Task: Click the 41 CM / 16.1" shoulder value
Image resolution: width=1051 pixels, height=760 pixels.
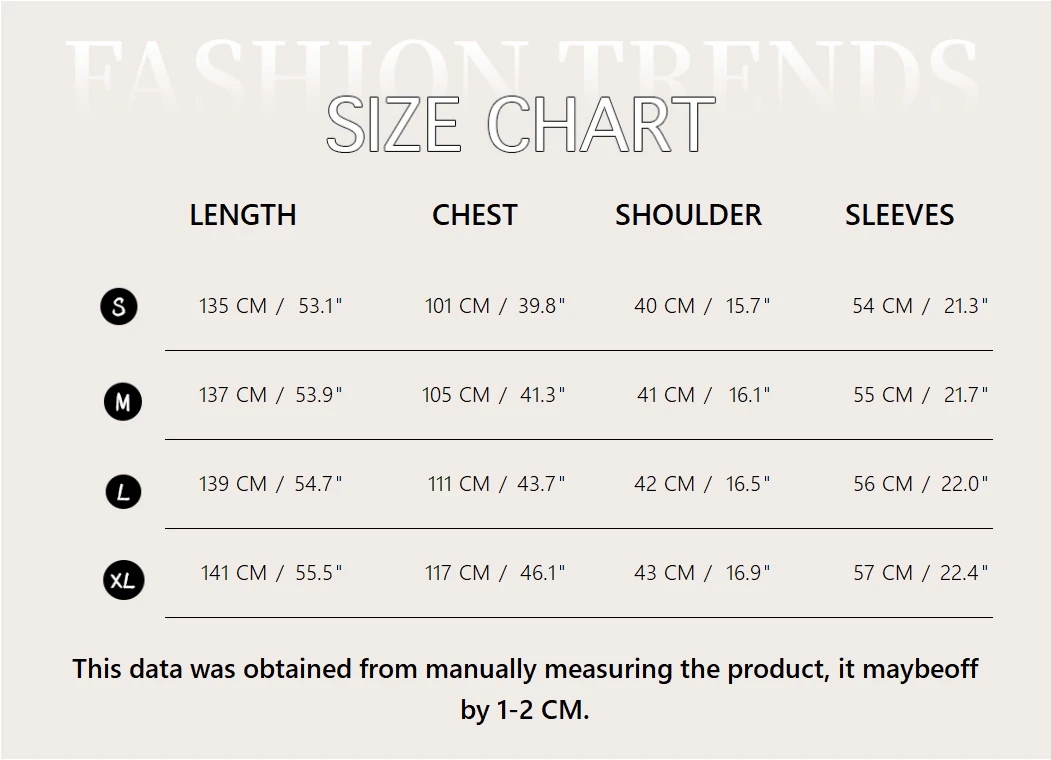Action: (x=703, y=395)
